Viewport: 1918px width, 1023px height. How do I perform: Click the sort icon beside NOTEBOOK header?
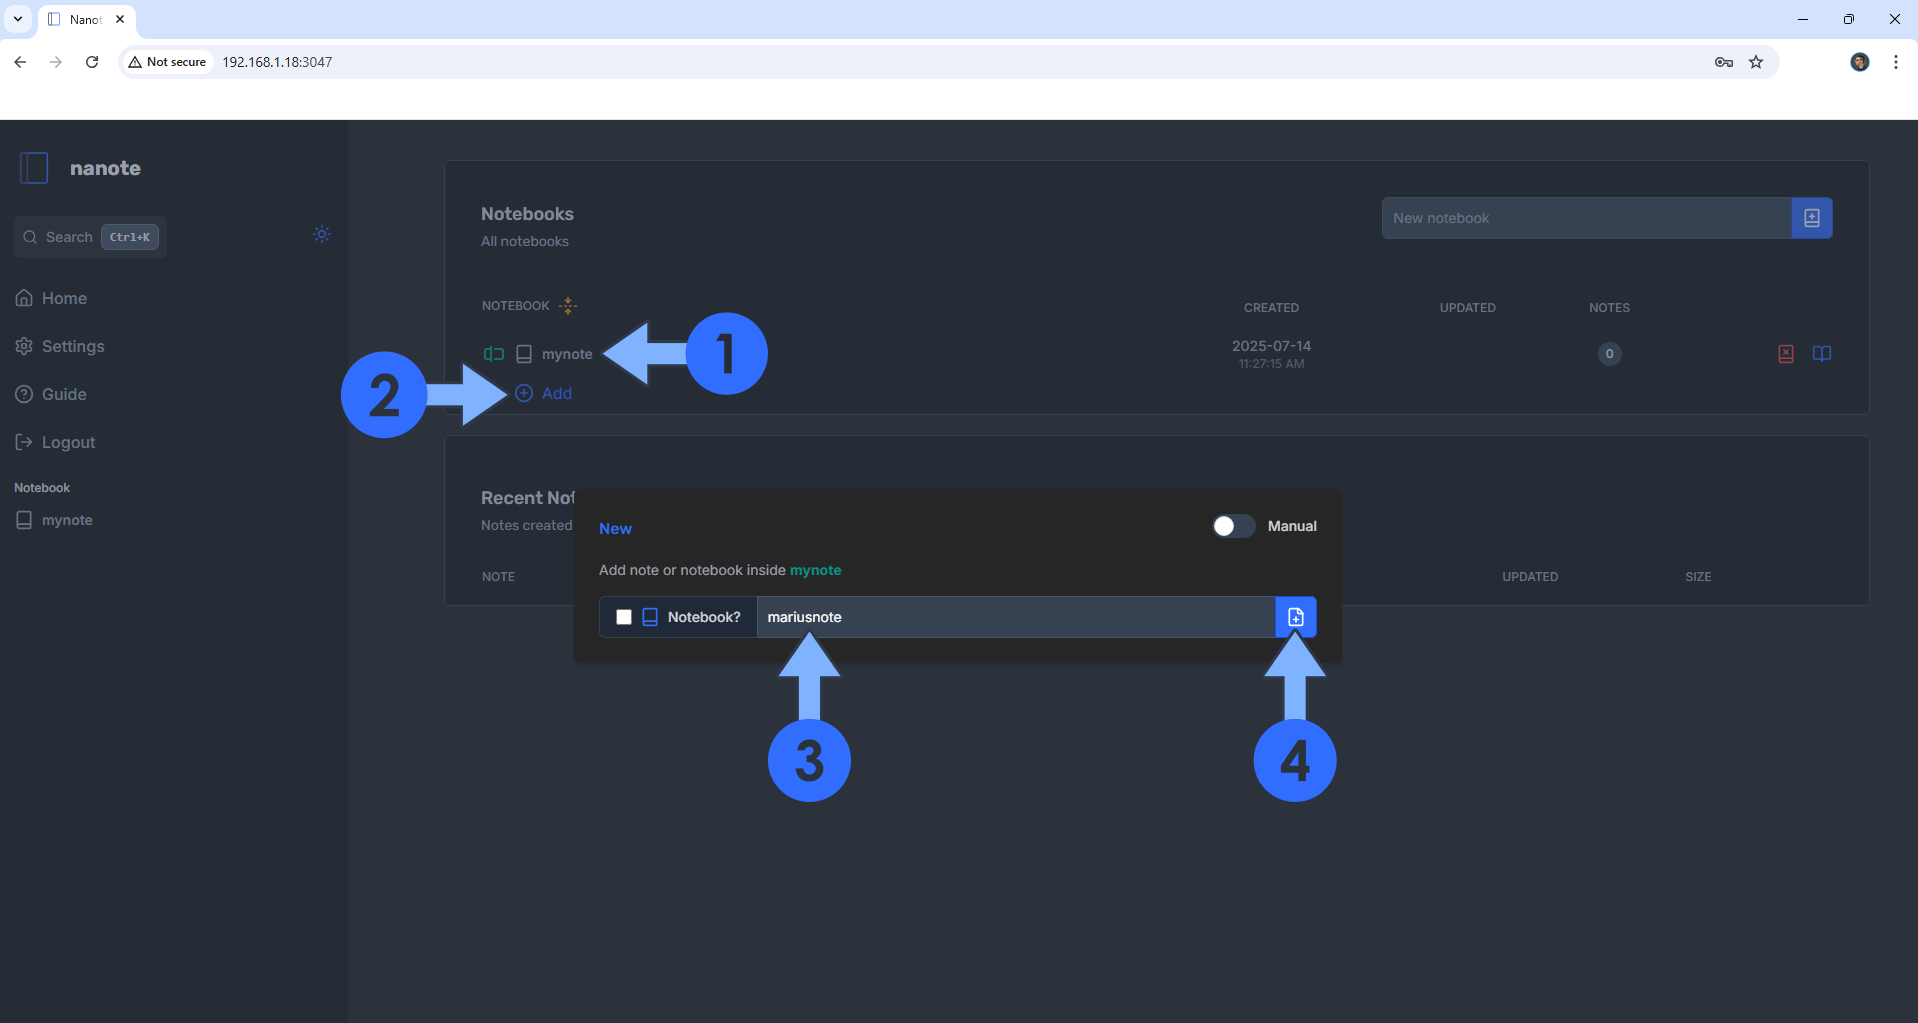click(x=568, y=306)
